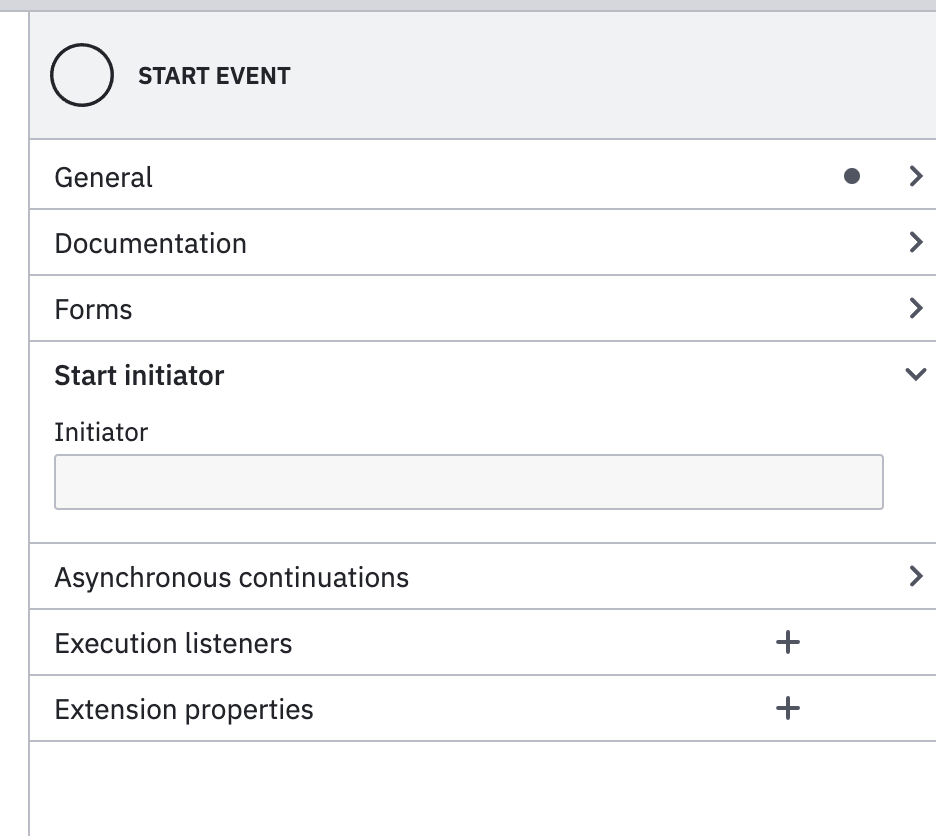The image size is (936, 836).
Task: Click the Execution listeners section title
Action: pos(173,643)
